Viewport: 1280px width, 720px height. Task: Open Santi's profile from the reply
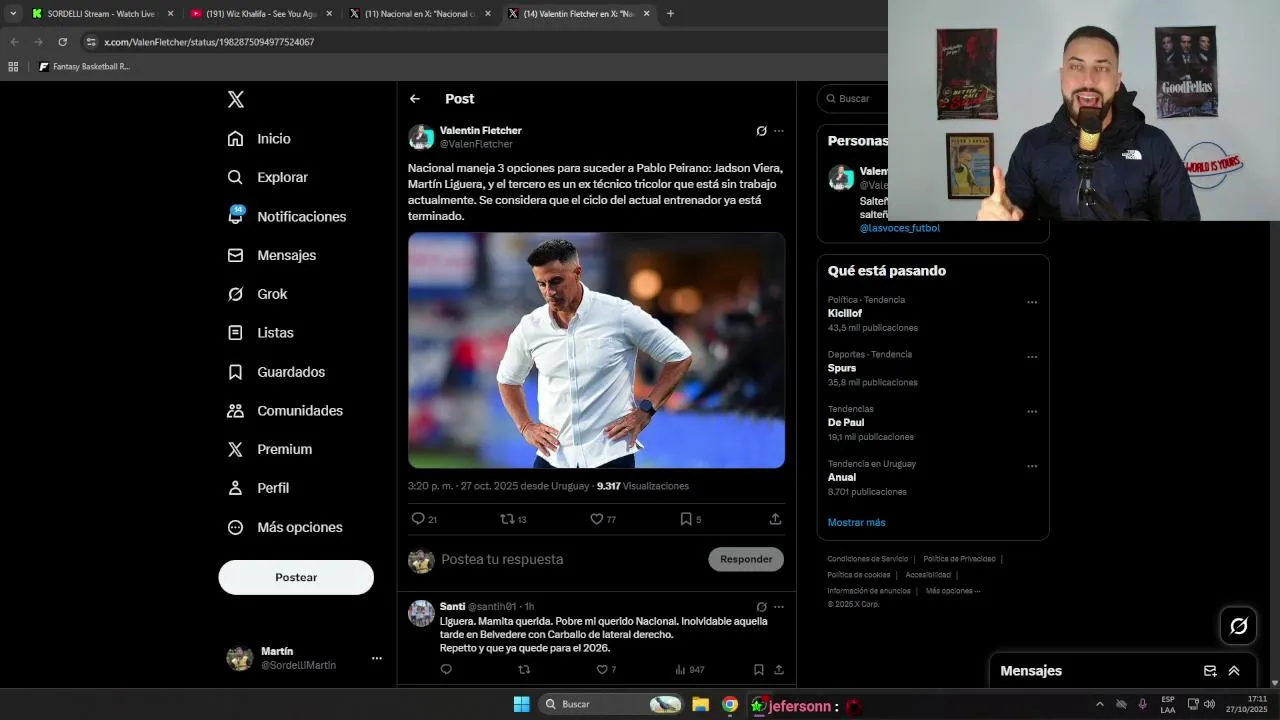click(x=452, y=606)
